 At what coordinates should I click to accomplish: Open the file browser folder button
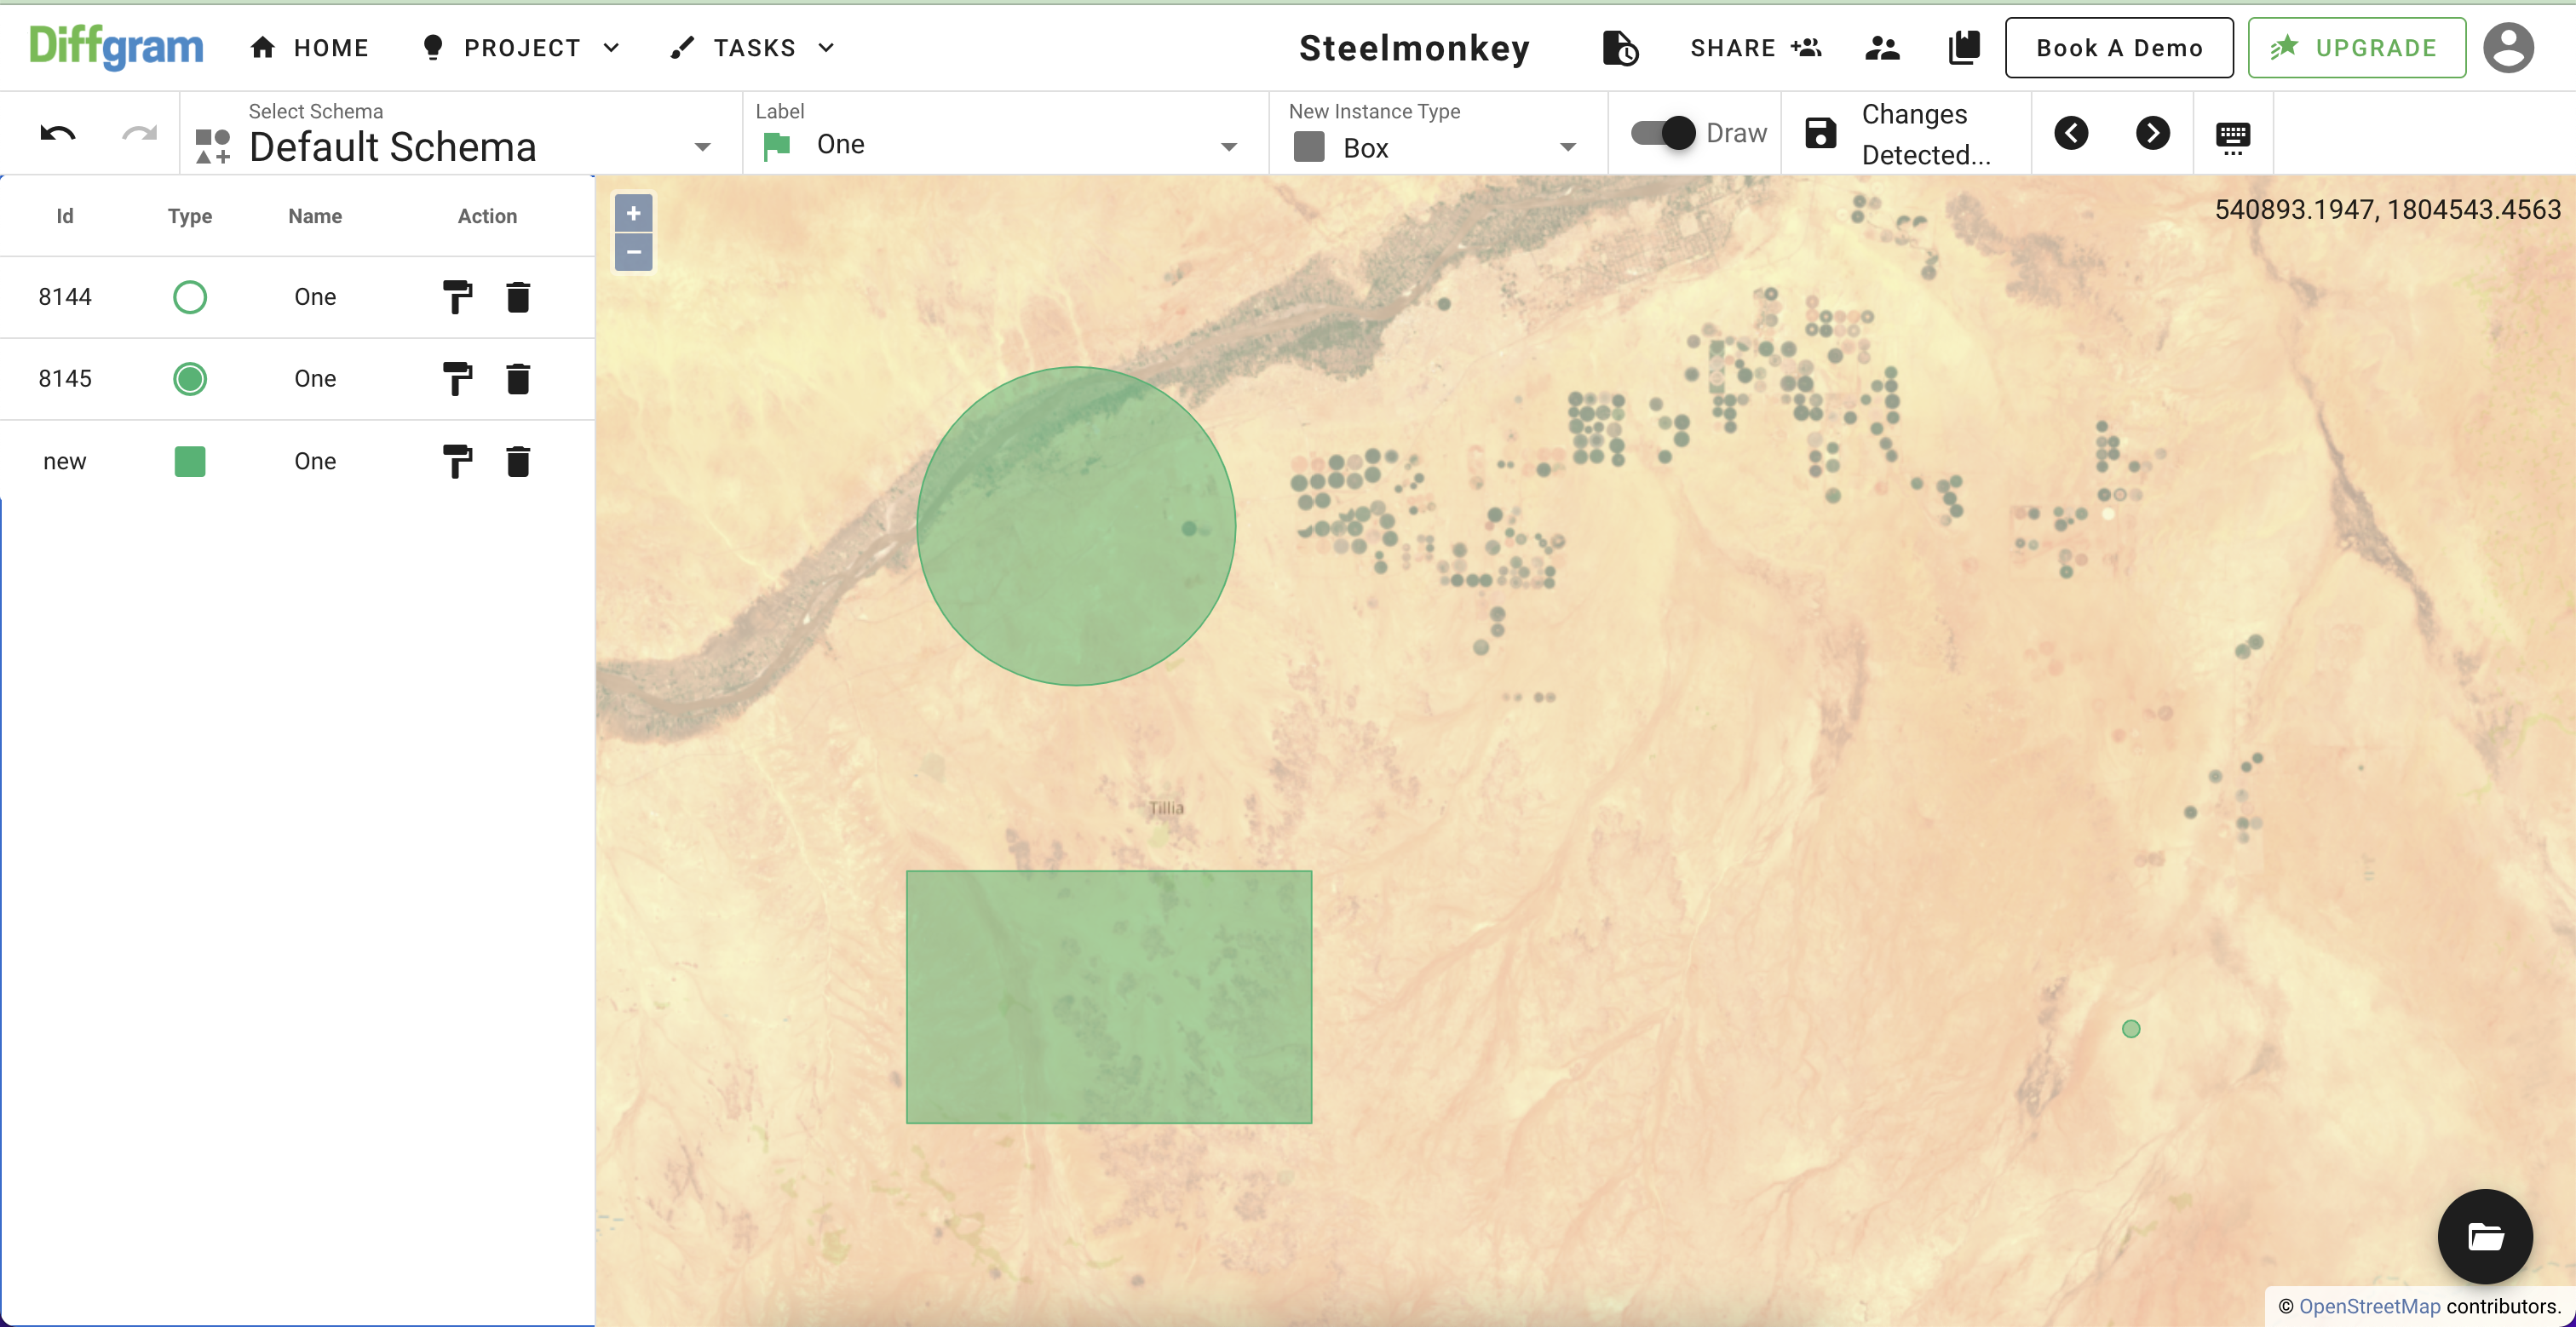(2484, 1236)
